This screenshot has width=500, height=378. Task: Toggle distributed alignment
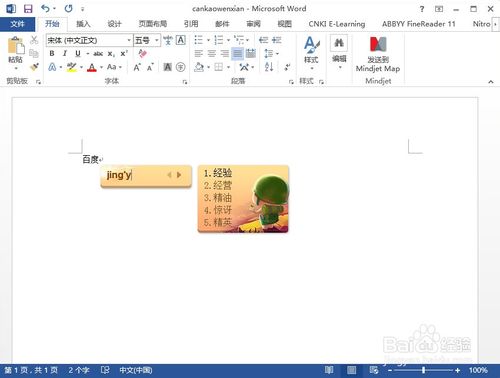pyautogui.click(x=251, y=53)
